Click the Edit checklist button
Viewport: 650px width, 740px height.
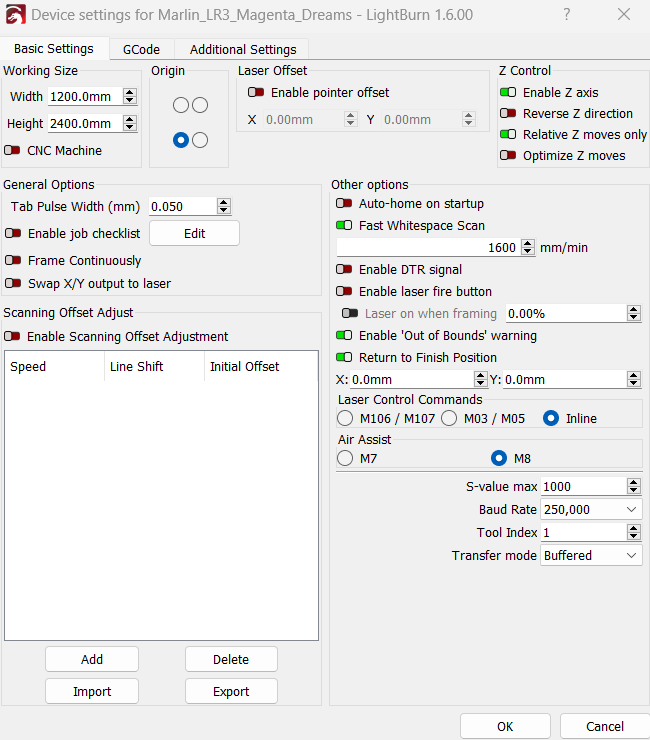(x=194, y=233)
